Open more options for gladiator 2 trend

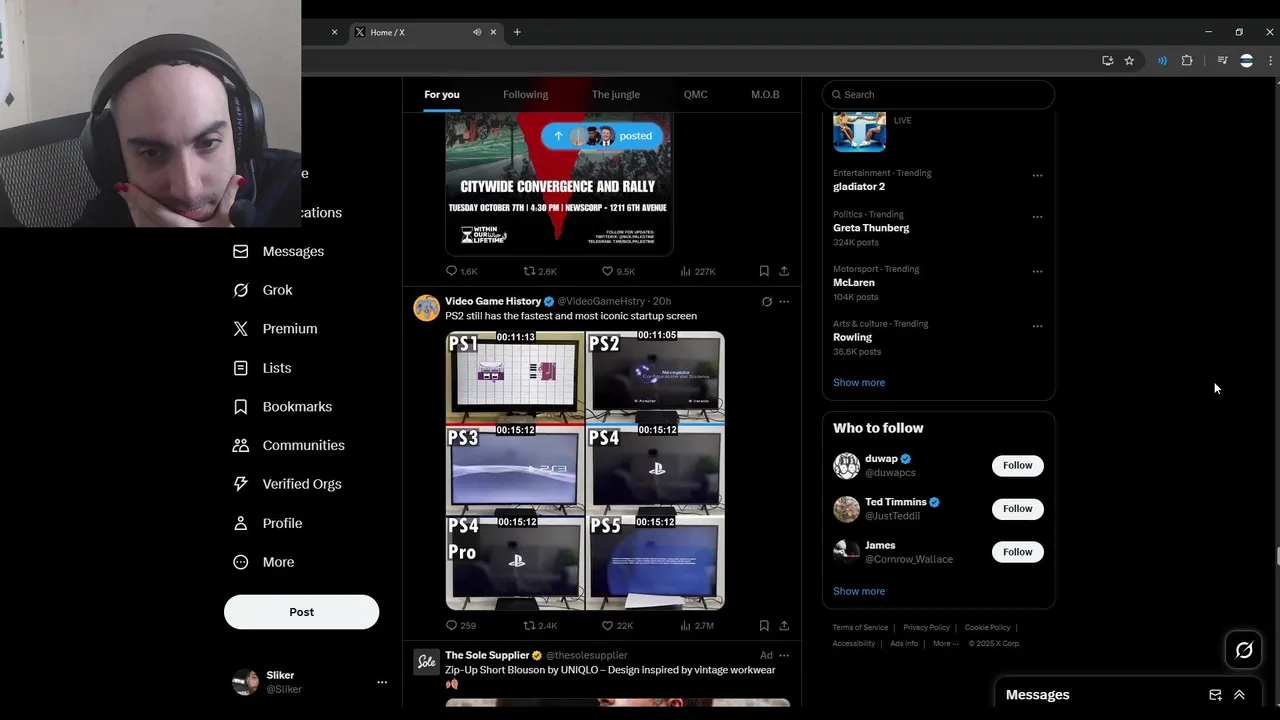coord(1037,175)
